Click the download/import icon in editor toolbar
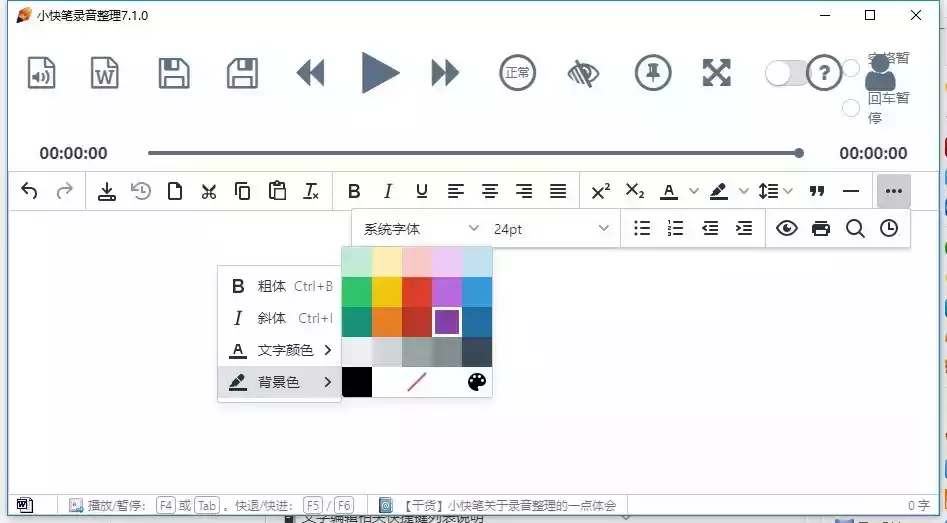 [107, 191]
